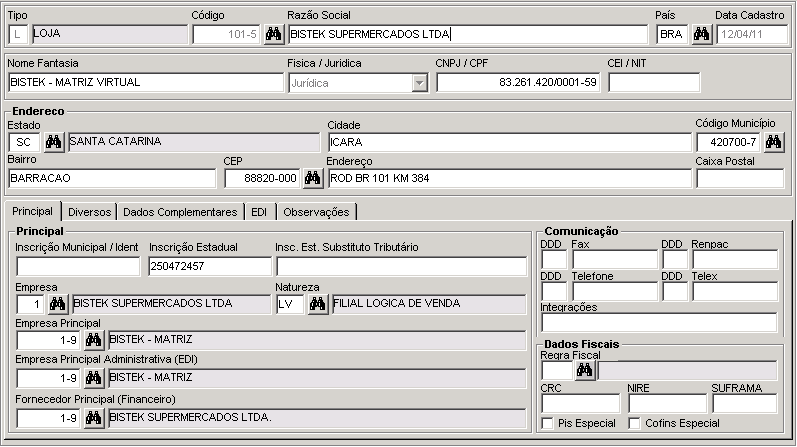Open Dados Complementares tab

(180, 212)
